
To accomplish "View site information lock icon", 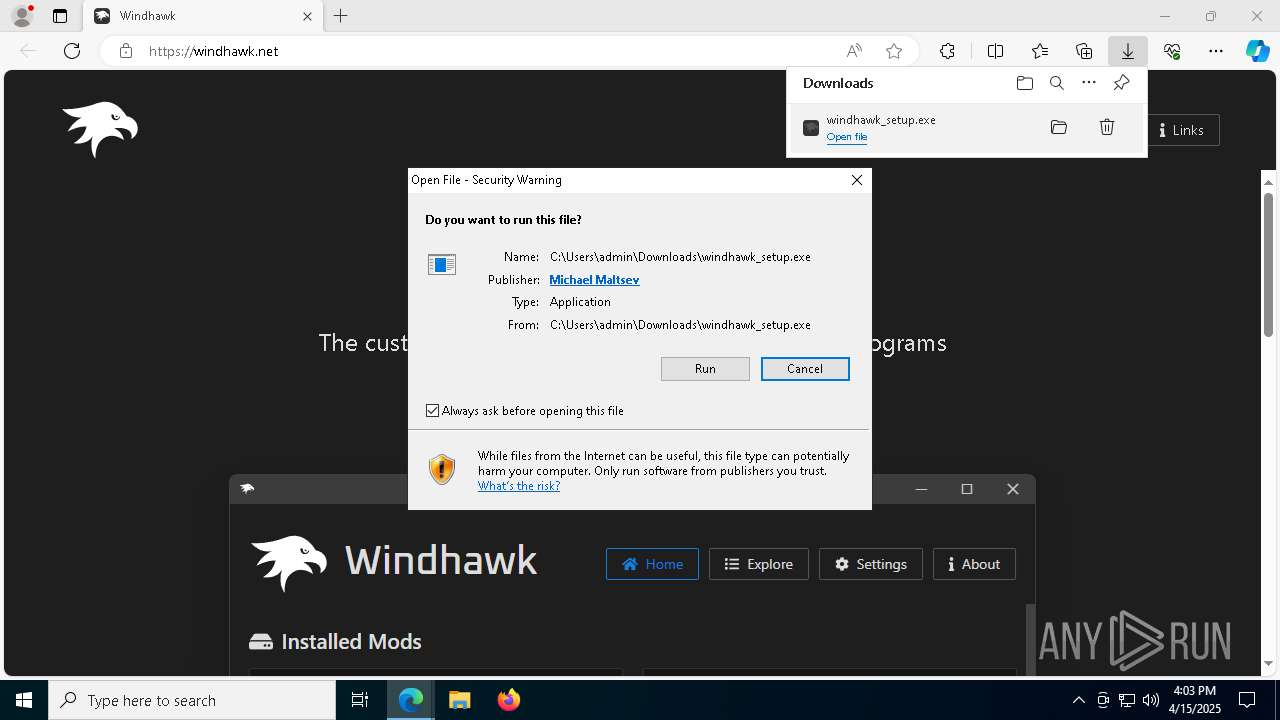I will click(x=126, y=51).
